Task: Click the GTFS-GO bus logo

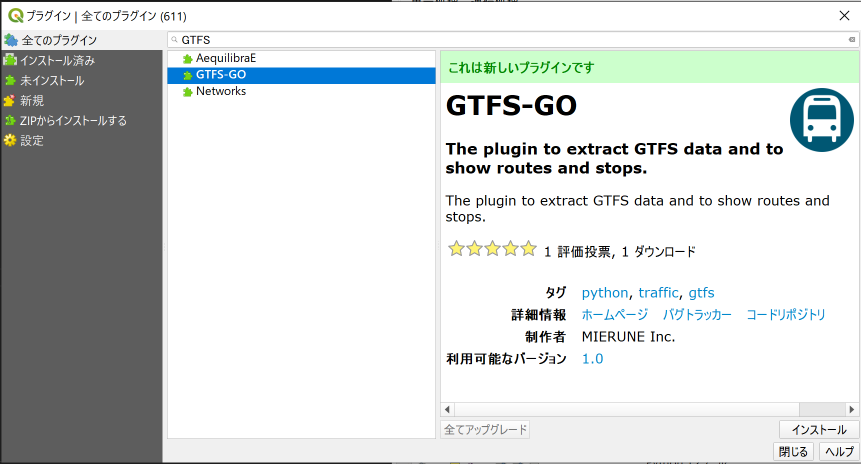Action: coord(821,120)
